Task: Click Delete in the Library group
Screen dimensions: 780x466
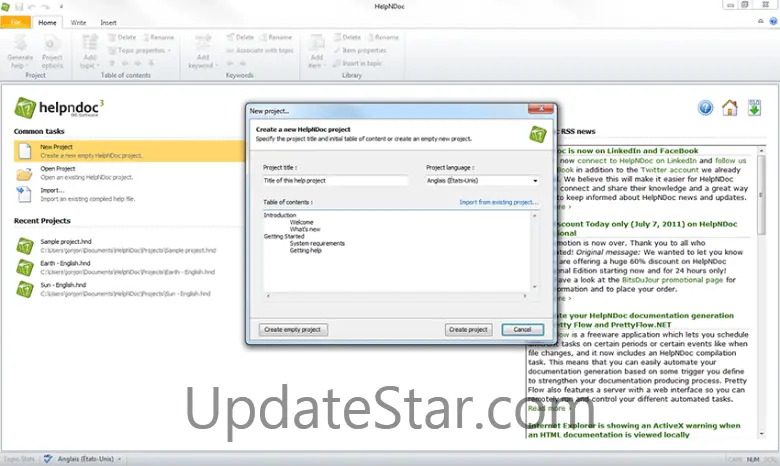Action: point(347,37)
